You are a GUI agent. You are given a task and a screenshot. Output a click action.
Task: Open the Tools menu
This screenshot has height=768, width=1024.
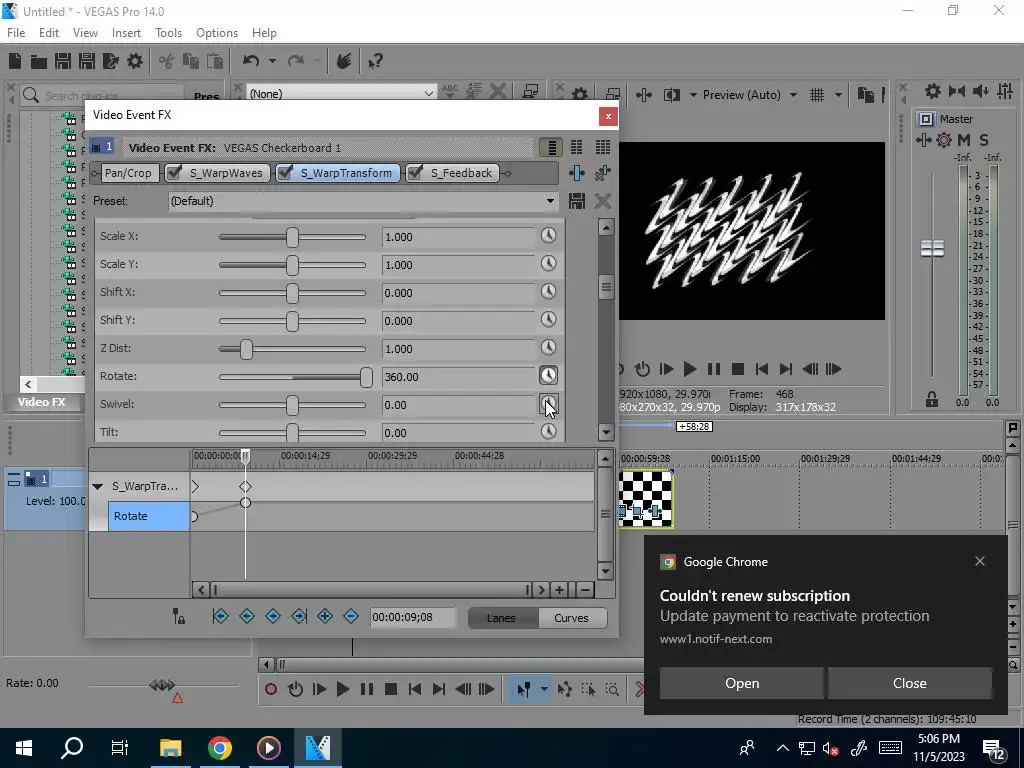click(x=168, y=33)
